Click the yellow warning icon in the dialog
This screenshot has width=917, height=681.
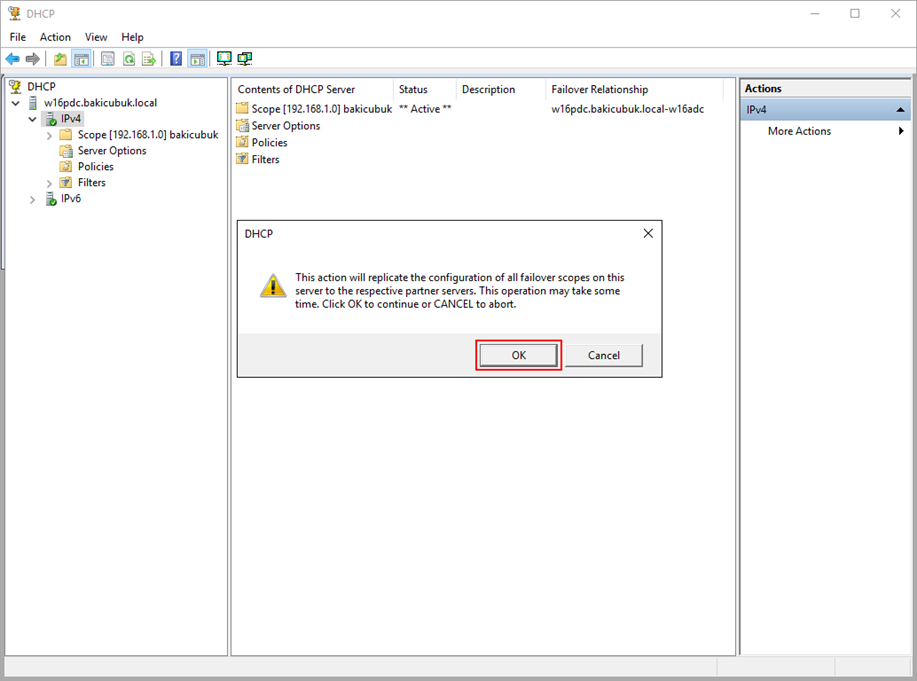273,286
